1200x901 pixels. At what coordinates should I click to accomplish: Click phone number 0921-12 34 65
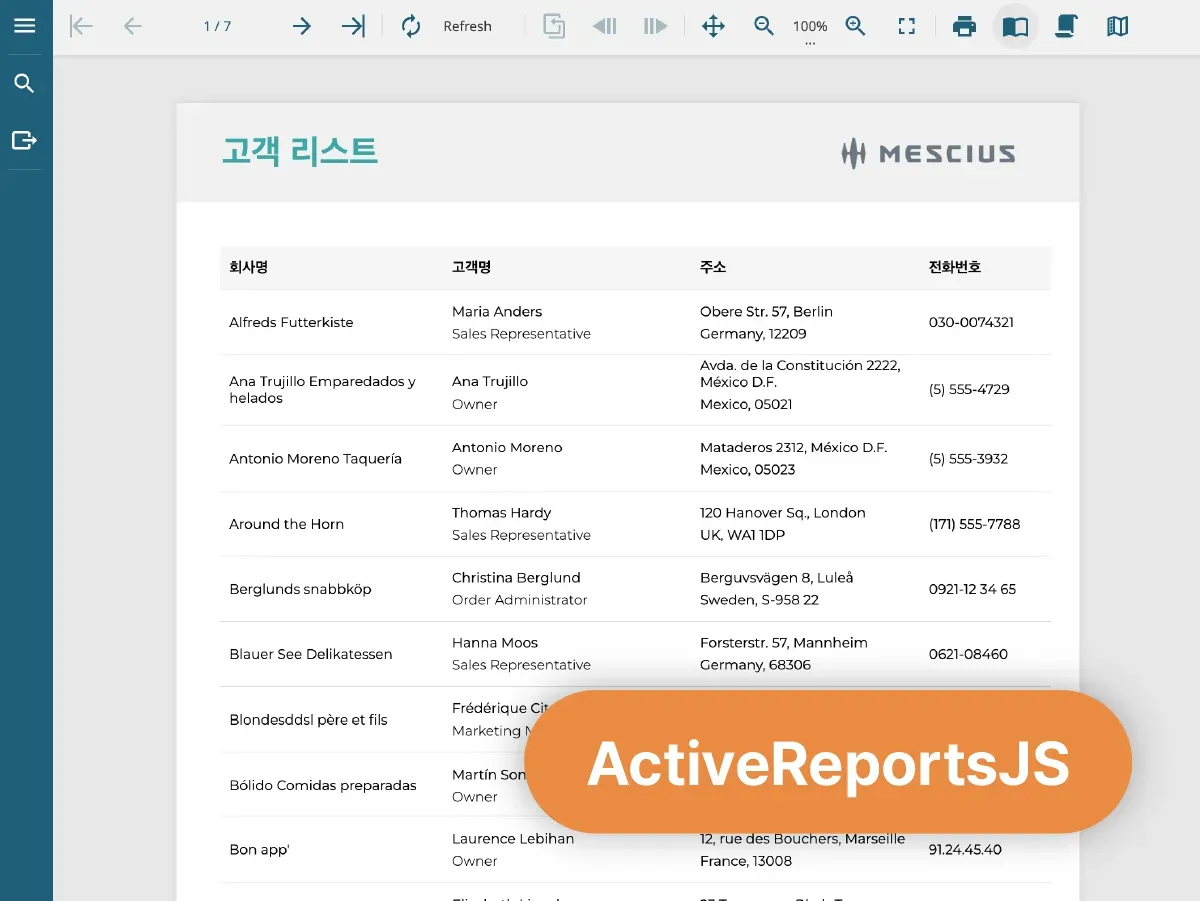[x=972, y=589]
